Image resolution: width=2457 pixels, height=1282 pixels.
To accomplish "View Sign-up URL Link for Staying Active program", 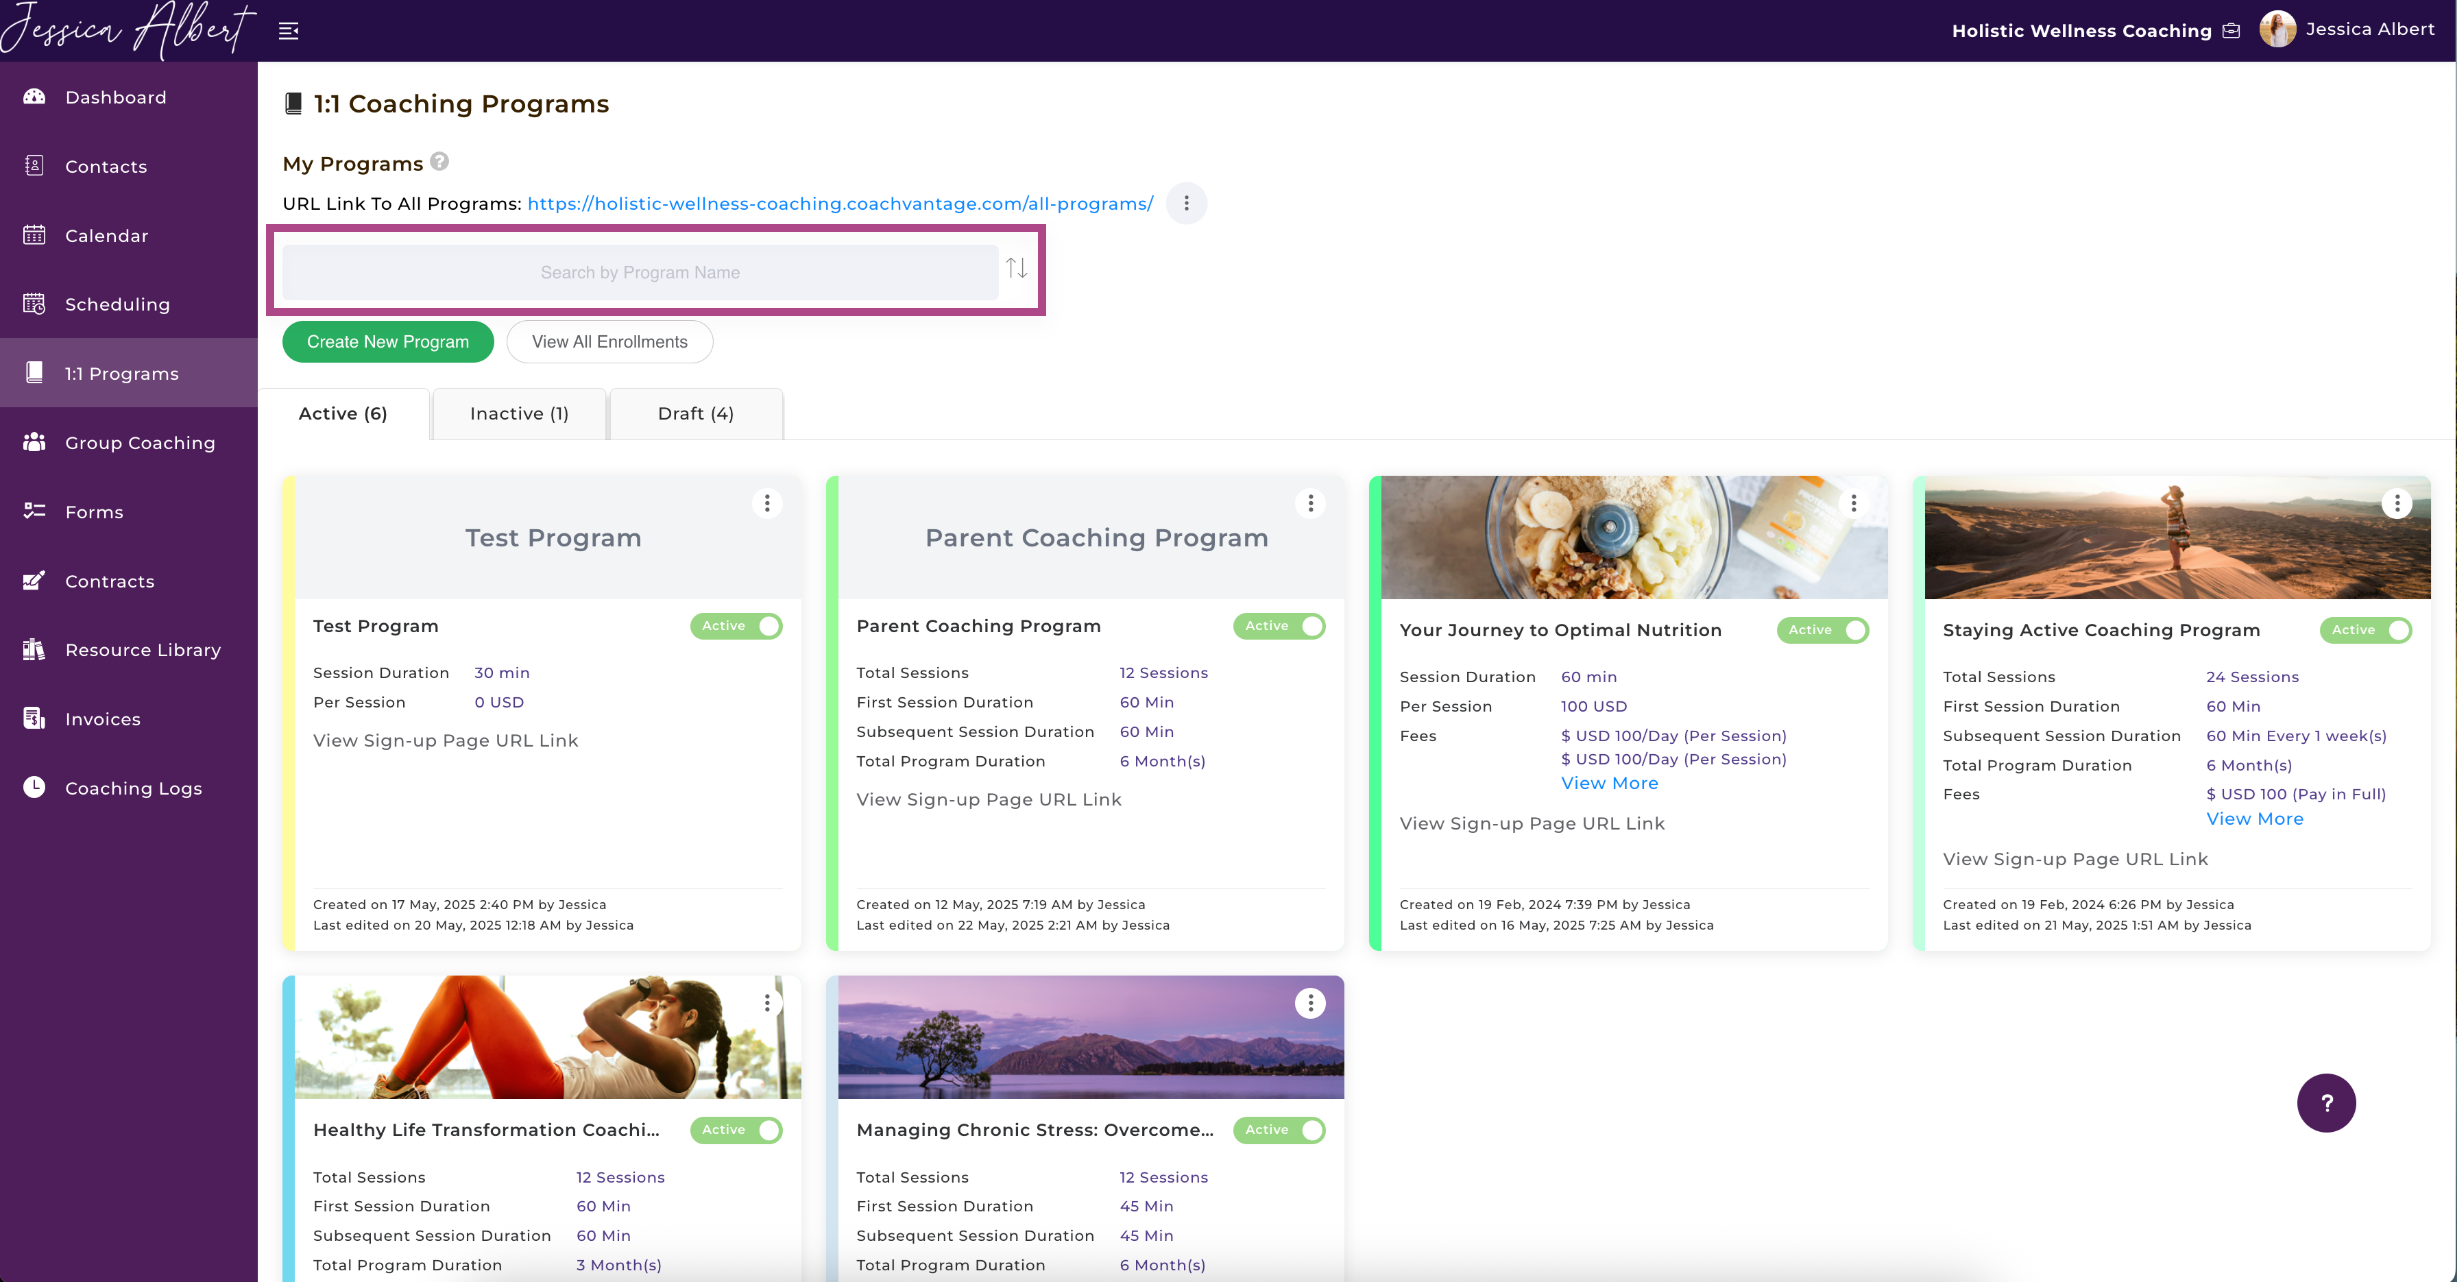I will (x=2075, y=859).
